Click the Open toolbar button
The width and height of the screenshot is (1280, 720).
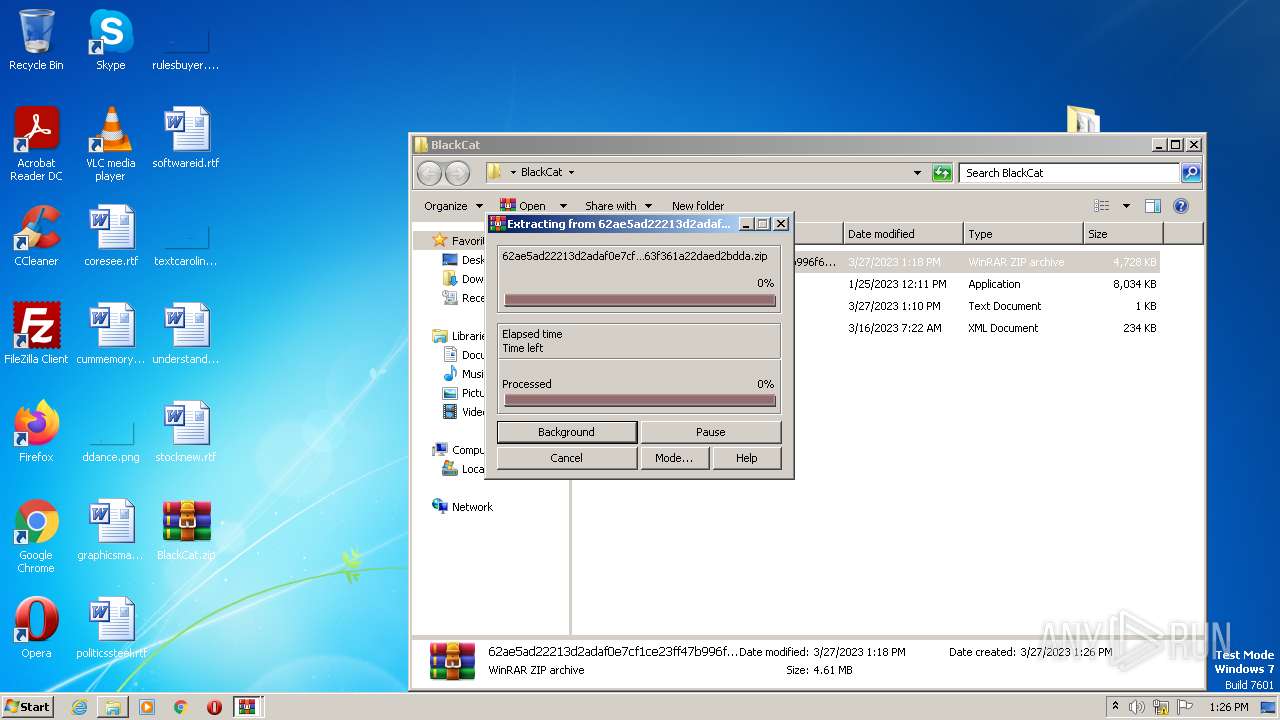pyautogui.click(x=523, y=206)
